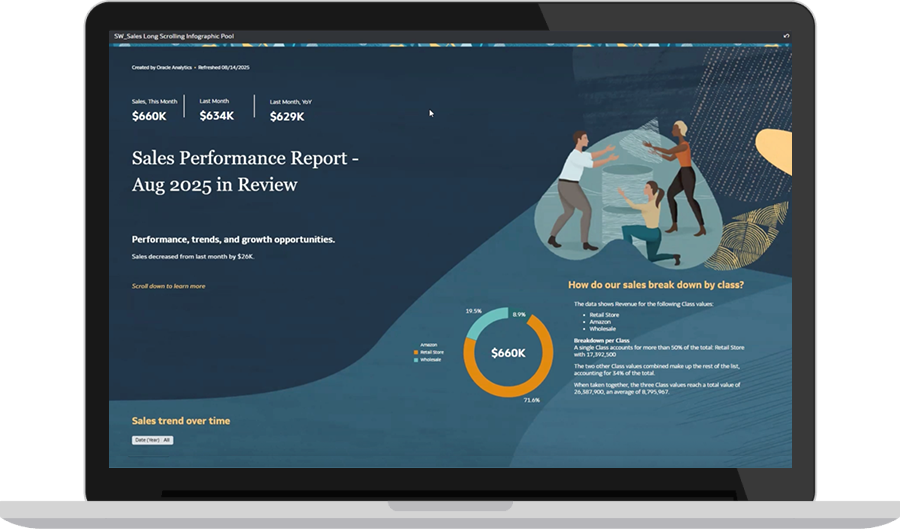Click the Scroll down to learn more link
The image size is (900, 529).
click(x=168, y=286)
